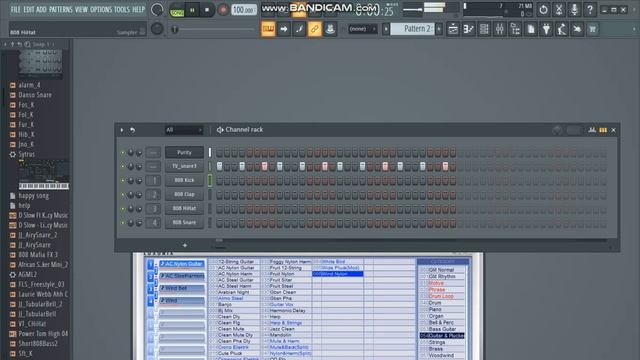Open the ADD menu
640x360 pixels.
click(41, 9)
